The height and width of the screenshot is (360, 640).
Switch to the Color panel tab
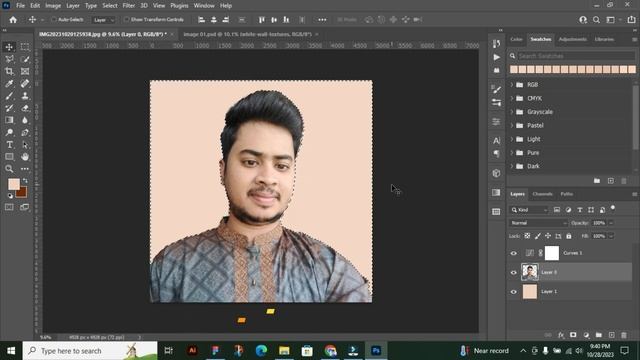coord(516,40)
